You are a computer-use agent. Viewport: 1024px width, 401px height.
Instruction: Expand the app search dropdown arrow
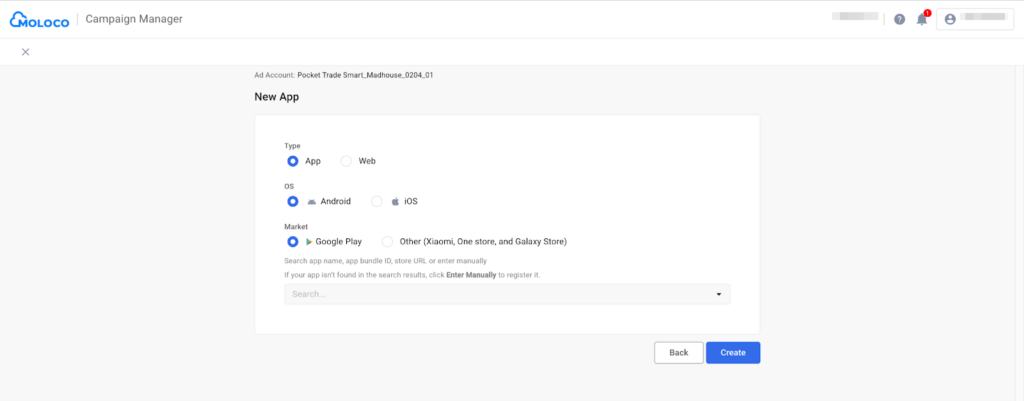click(718, 294)
